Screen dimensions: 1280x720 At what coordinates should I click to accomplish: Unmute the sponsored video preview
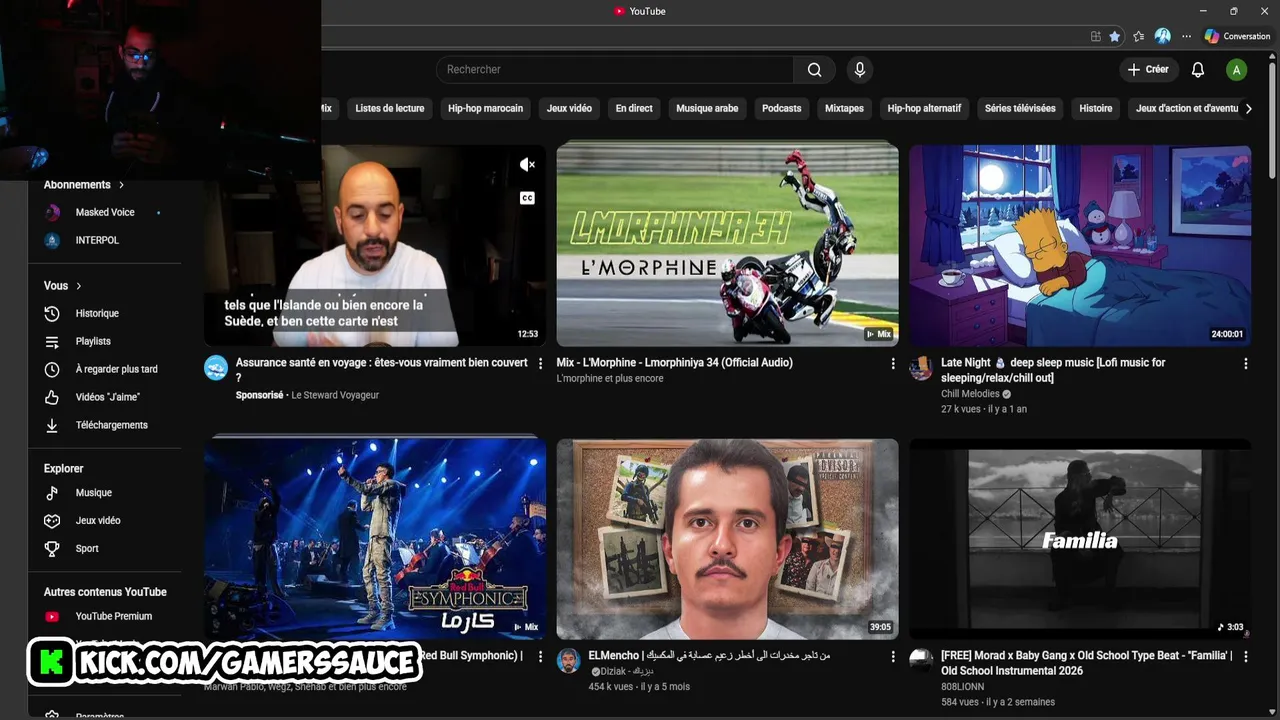527,165
